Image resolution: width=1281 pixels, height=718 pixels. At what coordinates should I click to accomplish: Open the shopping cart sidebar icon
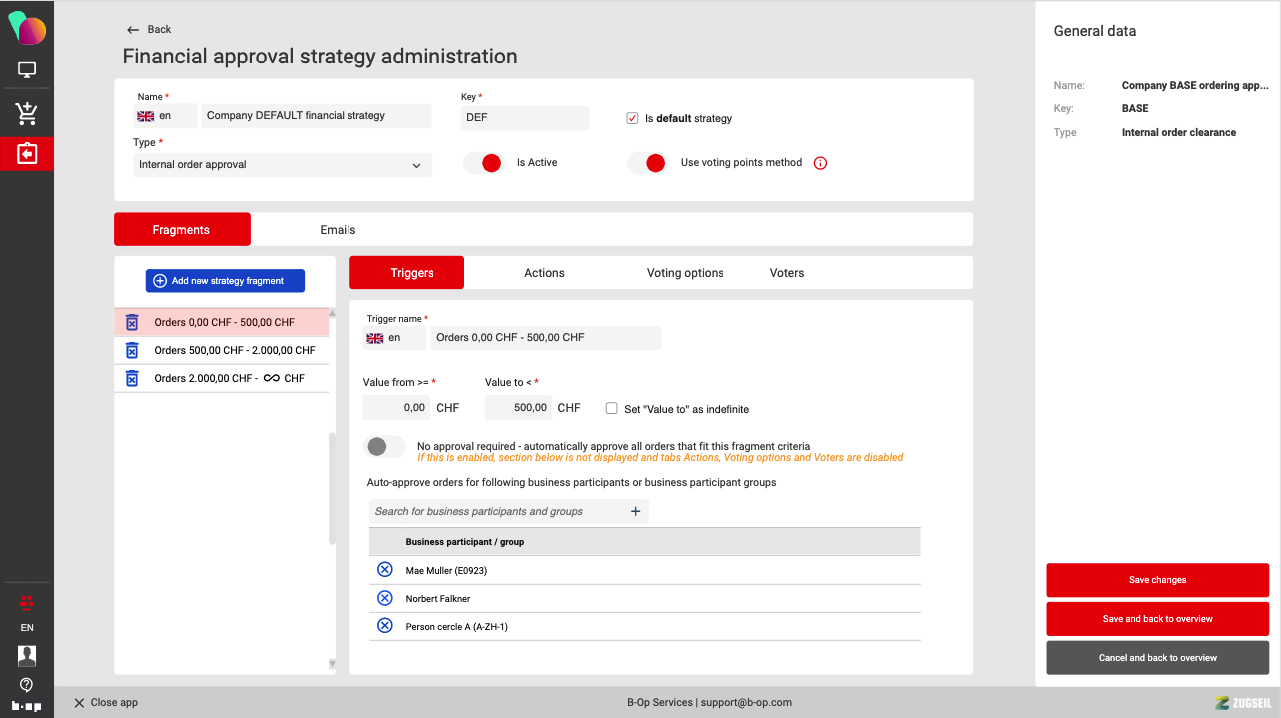pos(27,113)
